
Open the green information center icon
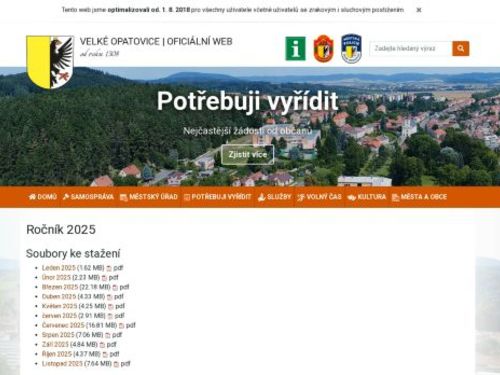pyautogui.click(x=295, y=49)
